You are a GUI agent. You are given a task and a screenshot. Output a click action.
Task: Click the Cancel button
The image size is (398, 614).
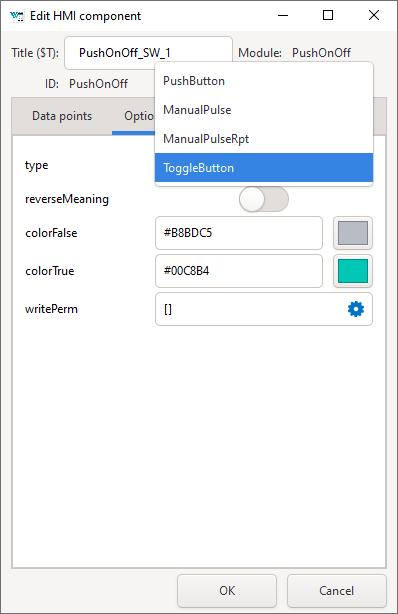click(x=336, y=591)
